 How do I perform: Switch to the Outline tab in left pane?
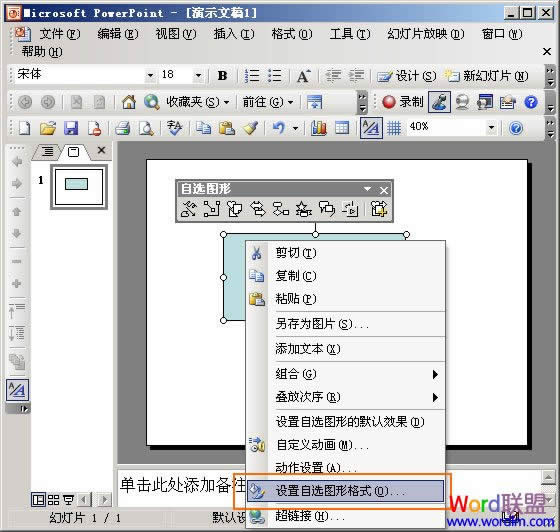[47, 152]
